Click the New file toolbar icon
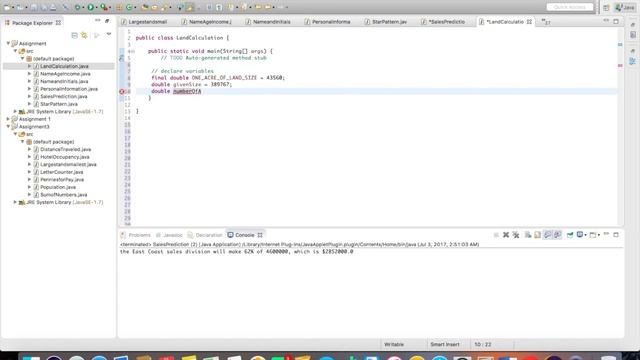 [x=7, y=7]
